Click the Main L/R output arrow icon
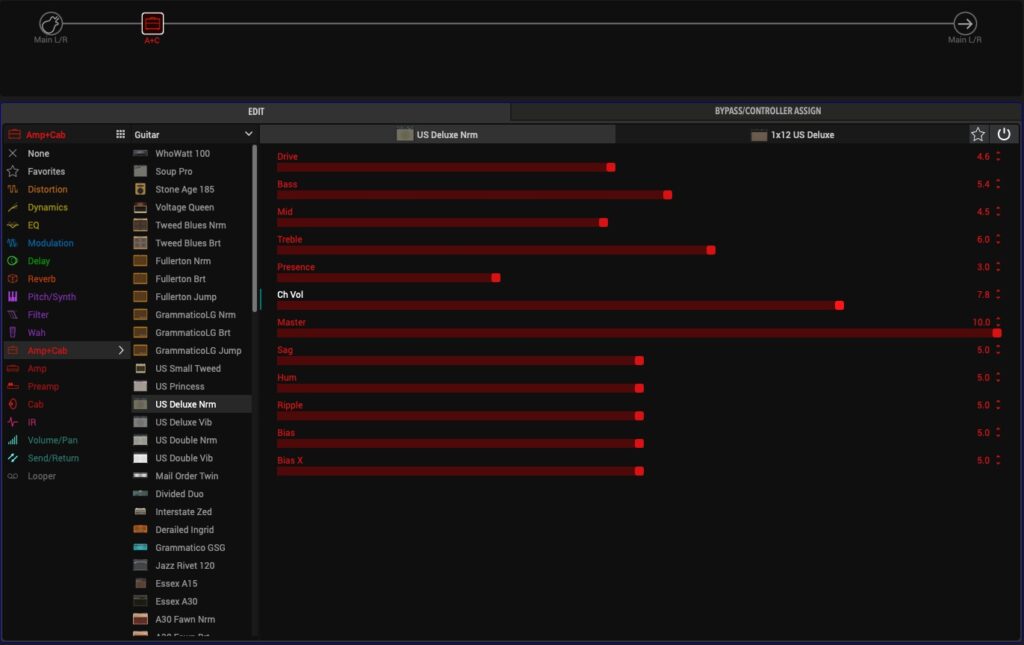 pos(965,23)
